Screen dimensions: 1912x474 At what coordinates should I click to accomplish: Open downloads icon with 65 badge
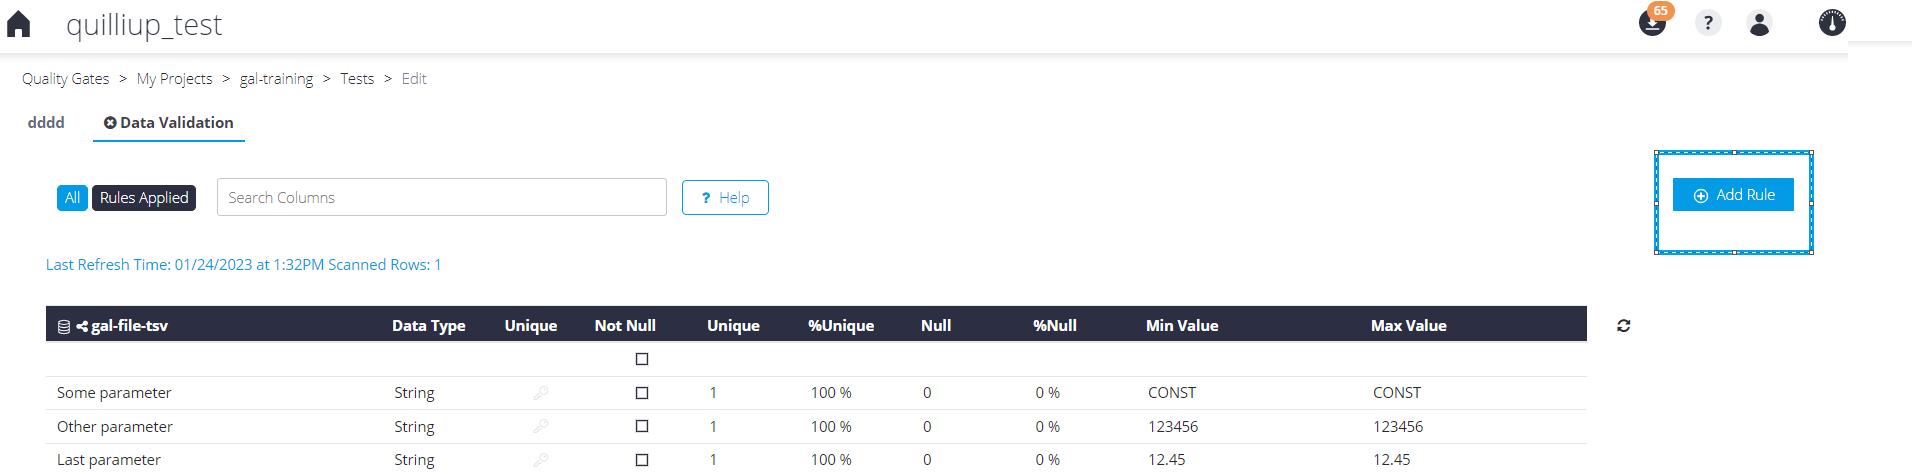click(x=1653, y=22)
